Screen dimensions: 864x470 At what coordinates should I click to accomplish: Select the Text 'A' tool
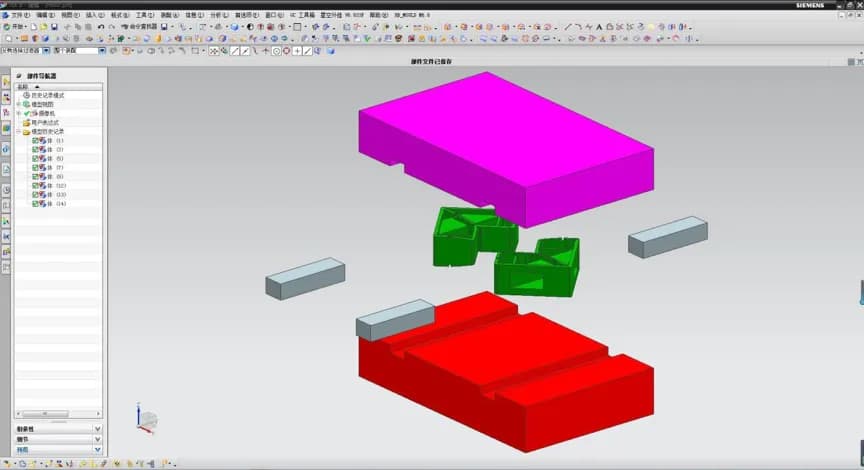tap(599, 26)
